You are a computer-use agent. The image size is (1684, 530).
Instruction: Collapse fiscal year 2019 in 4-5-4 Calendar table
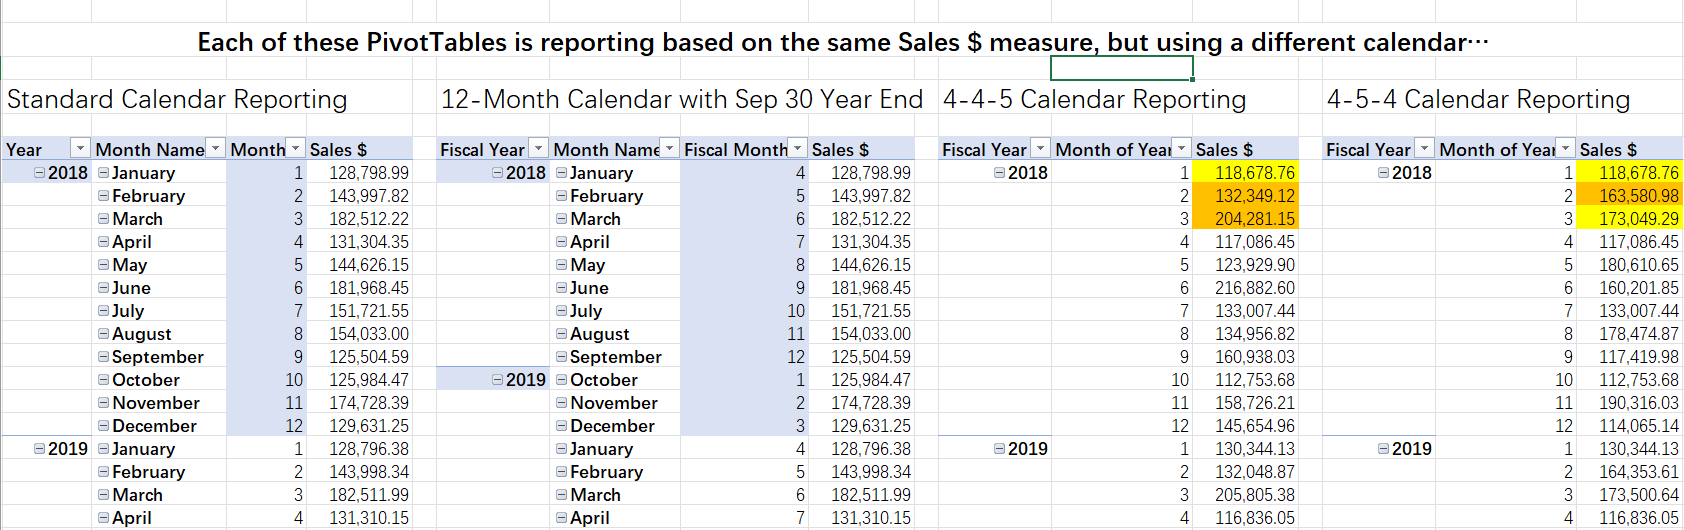pyautogui.click(x=1383, y=449)
